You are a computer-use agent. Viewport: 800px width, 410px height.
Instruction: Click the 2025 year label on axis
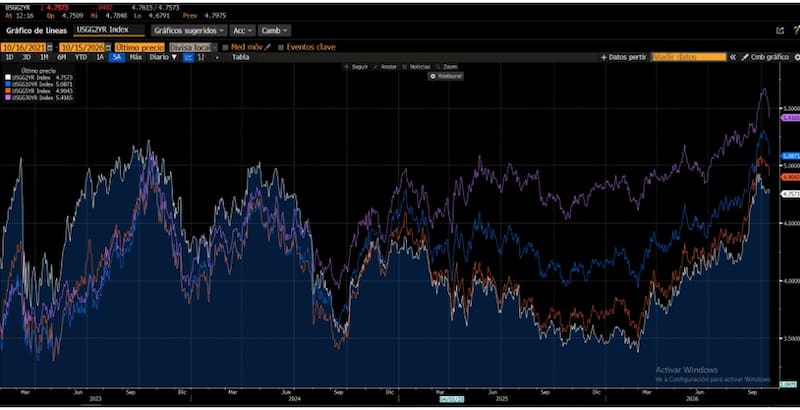coord(503,399)
